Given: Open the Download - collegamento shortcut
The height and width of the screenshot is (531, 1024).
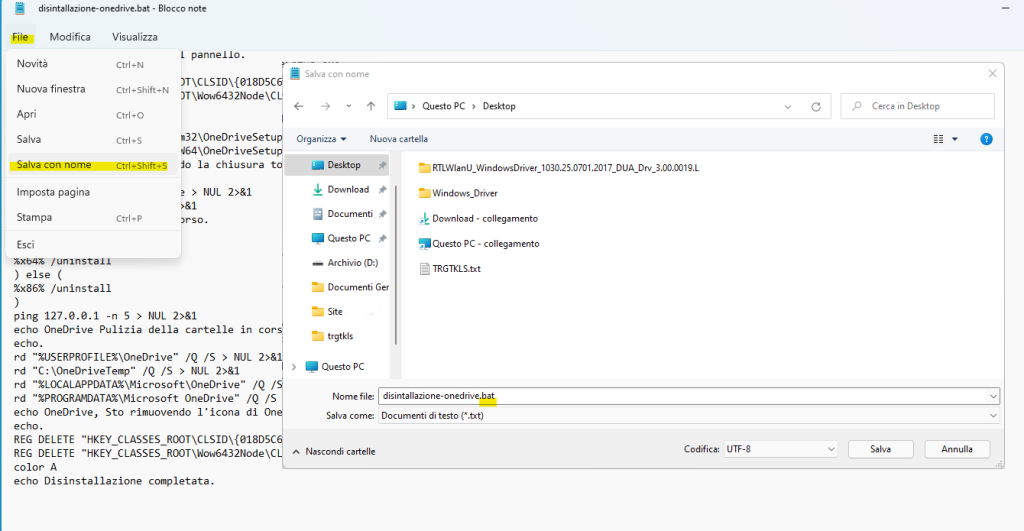Looking at the screenshot, I should pyautogui.click(x=484, y=218).
